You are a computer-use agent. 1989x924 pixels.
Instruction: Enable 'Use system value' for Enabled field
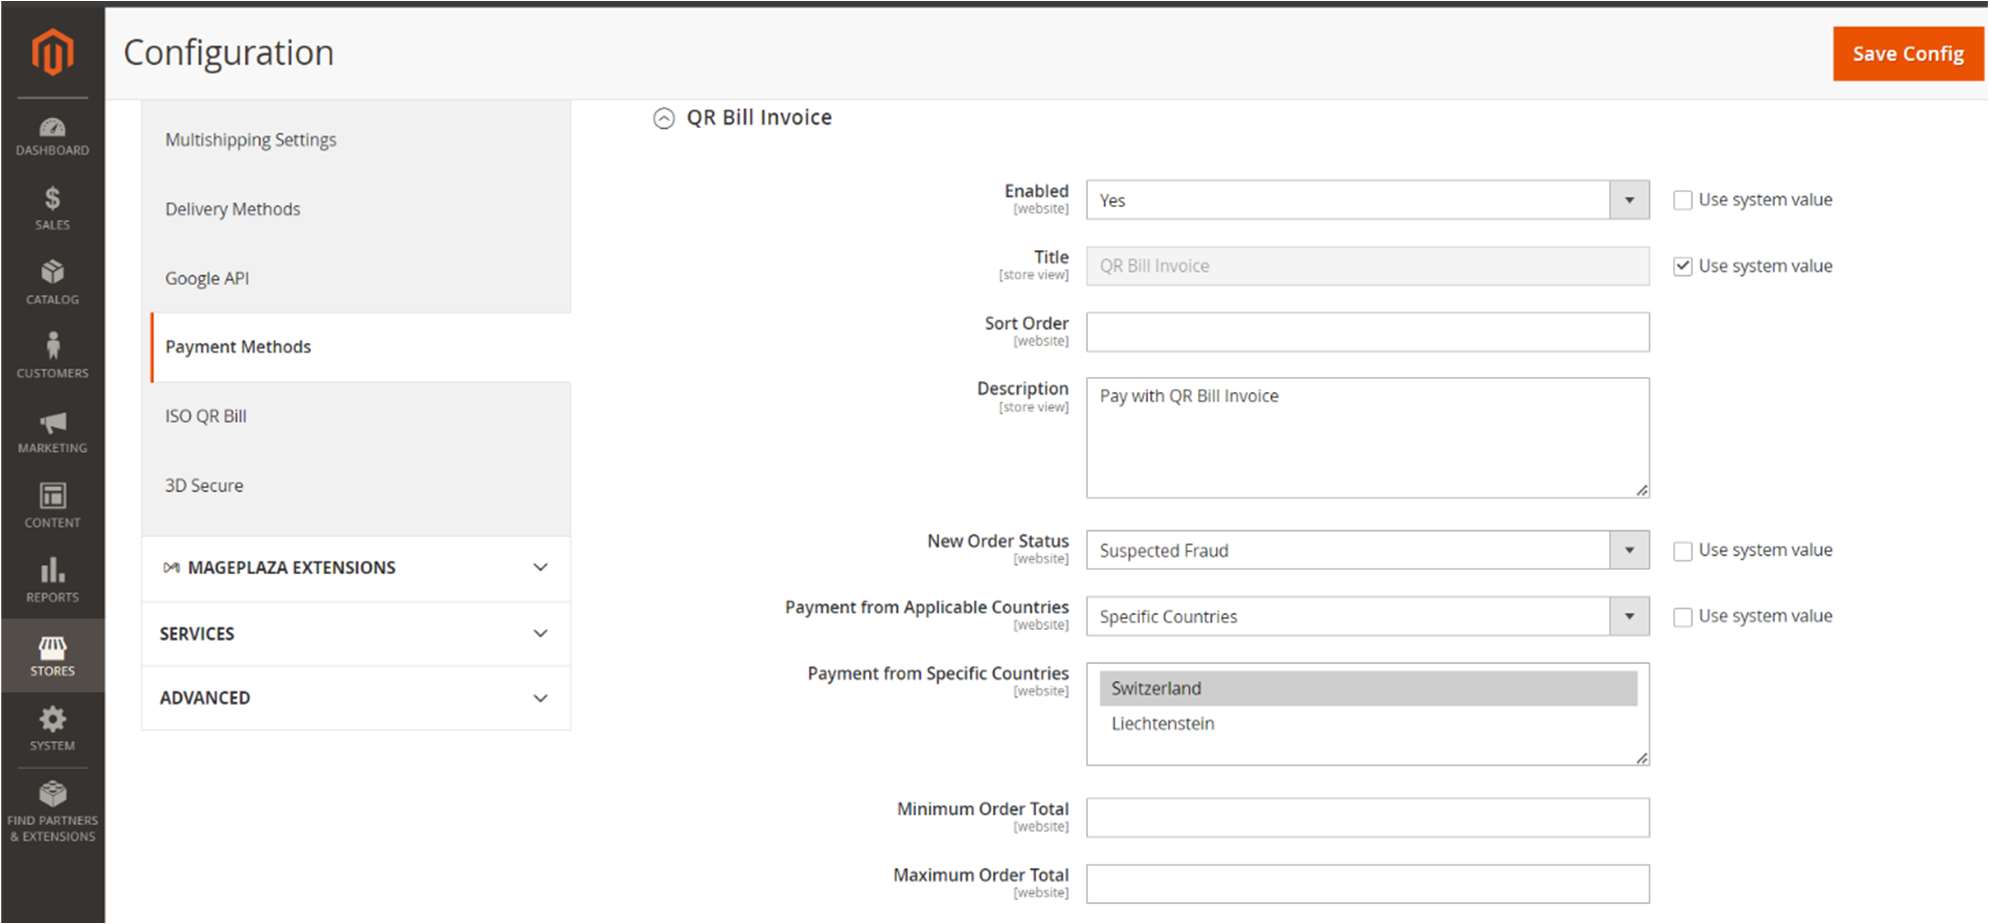point(1683,200)
